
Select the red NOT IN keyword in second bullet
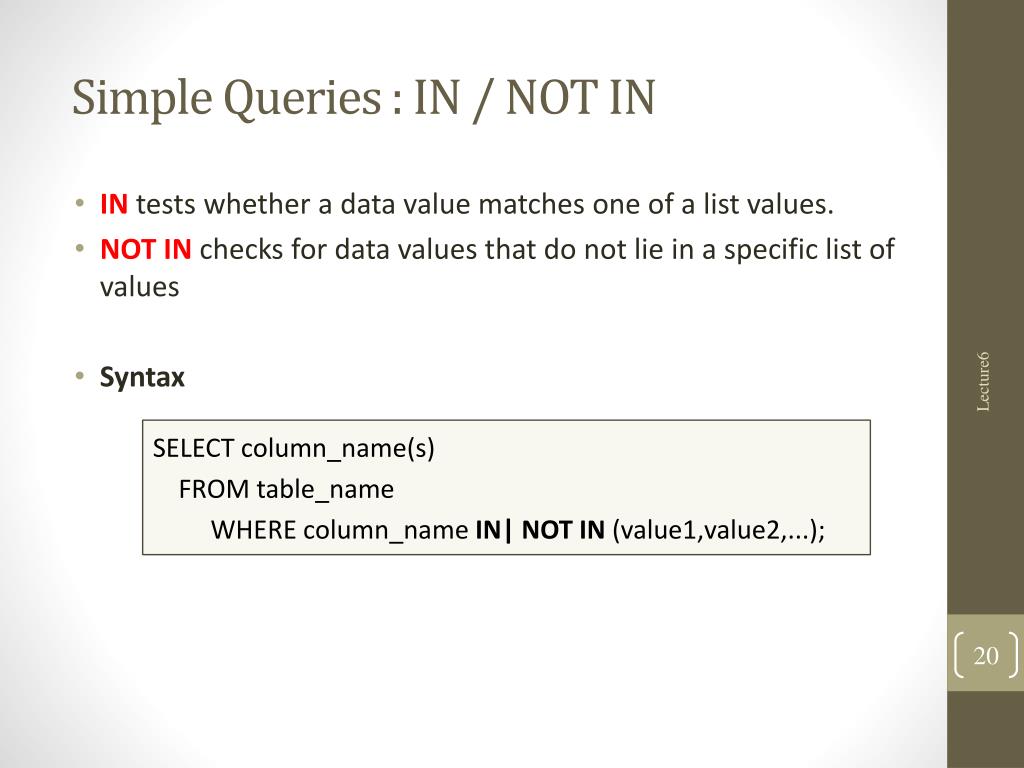pyautogui.click(x=146, y=249)
